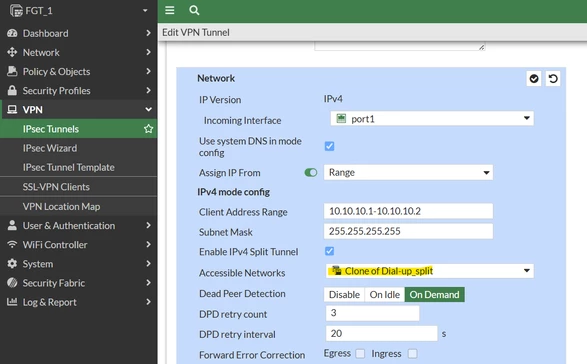Open the Log & Report menu
The width and height of the screenshot is (587, 364).
[79, 302]
